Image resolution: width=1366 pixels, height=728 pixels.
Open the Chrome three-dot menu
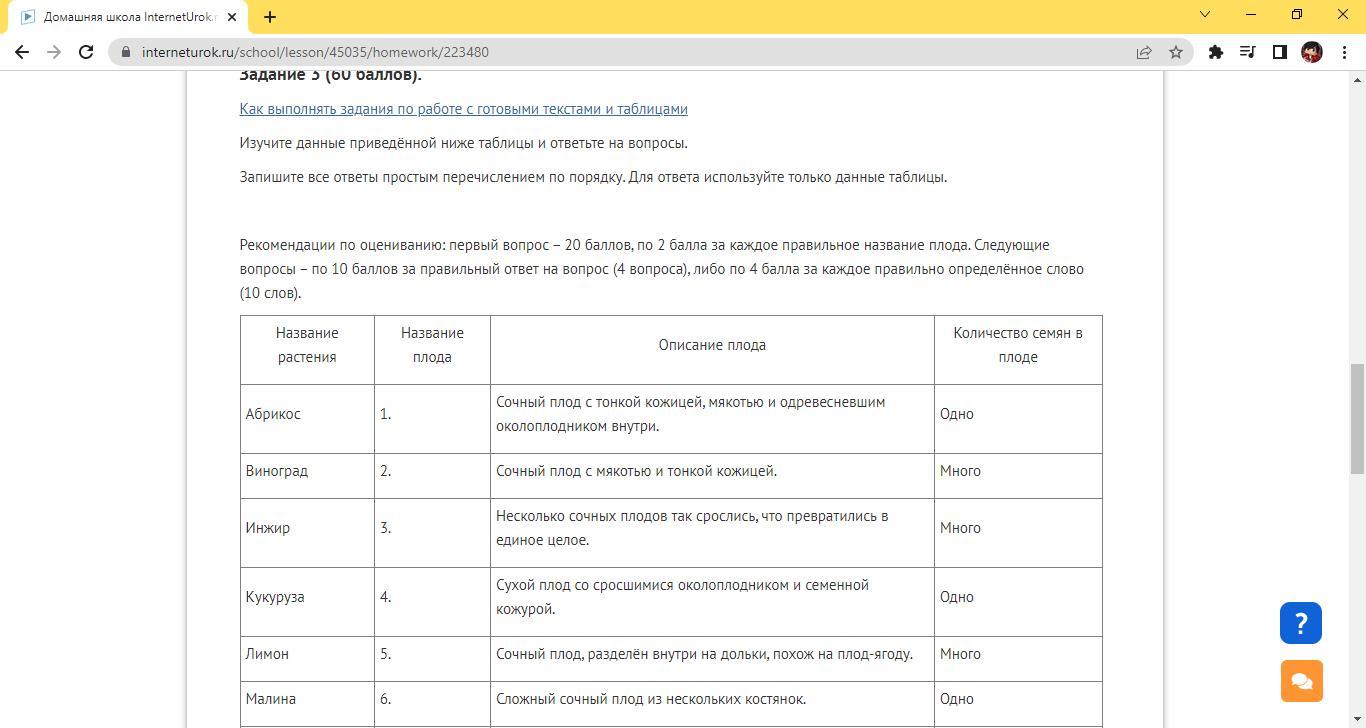[1344, 52]
